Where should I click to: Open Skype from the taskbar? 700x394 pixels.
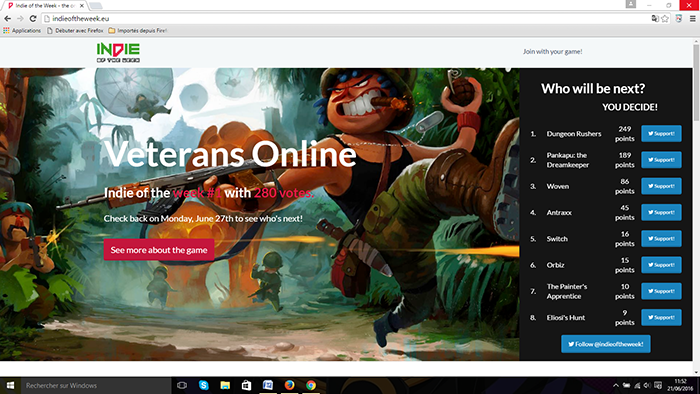point(204,385)
